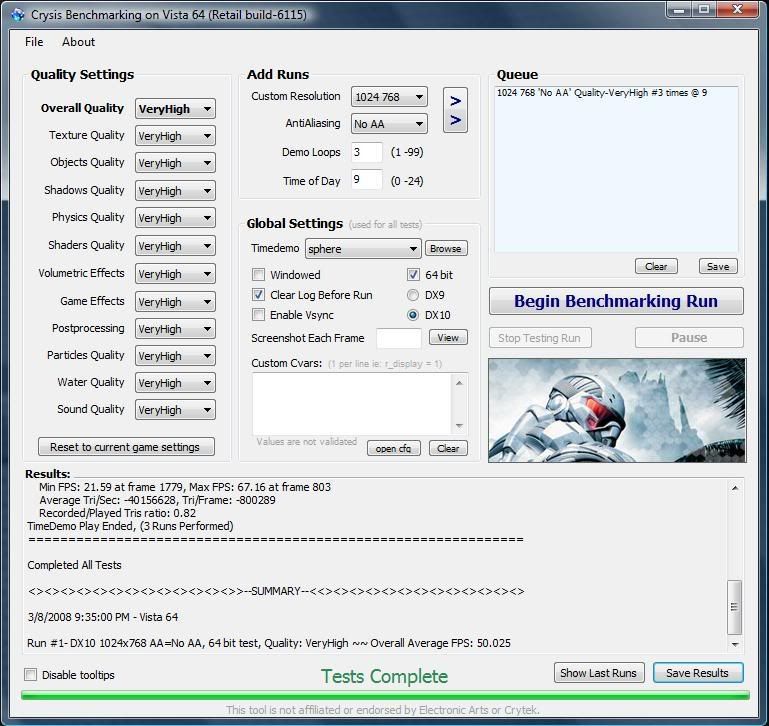Click the open cfg button
769x726 pixels.
tap(393, 448)
